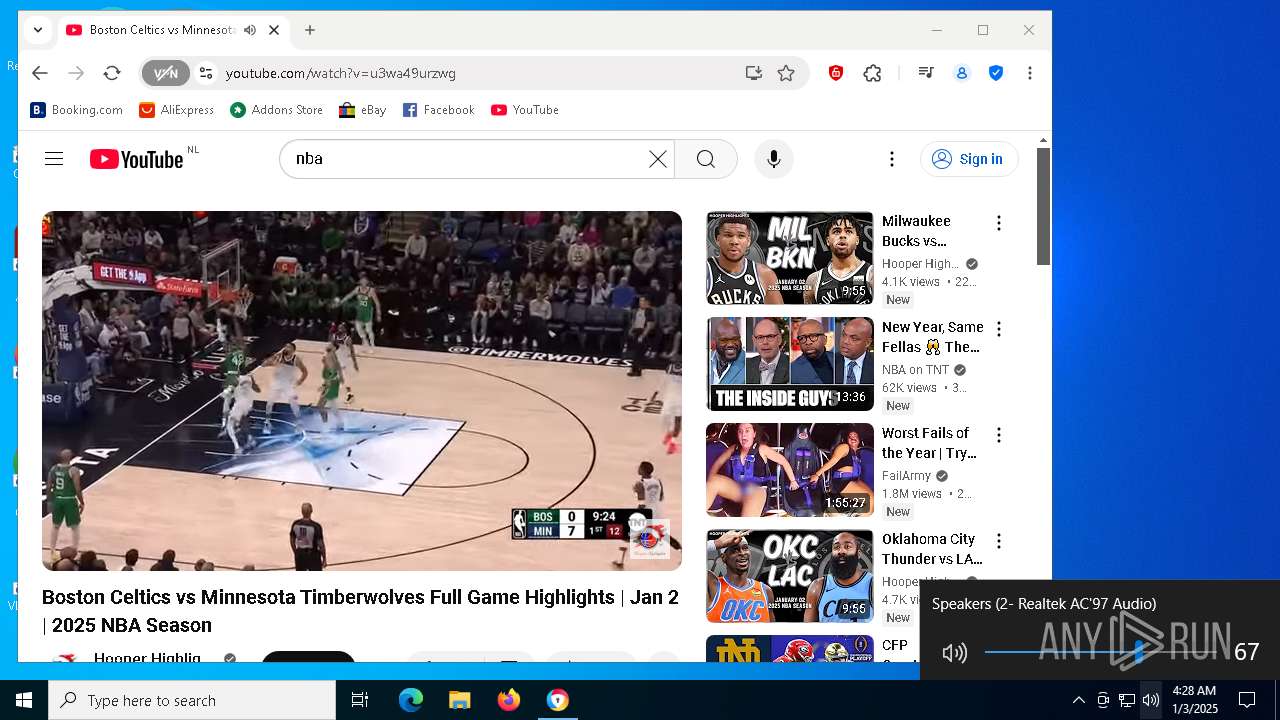Select the Boston Celtics vs Minnesota tab
This screenshot has height=720, width=1280.
point(161,30)
